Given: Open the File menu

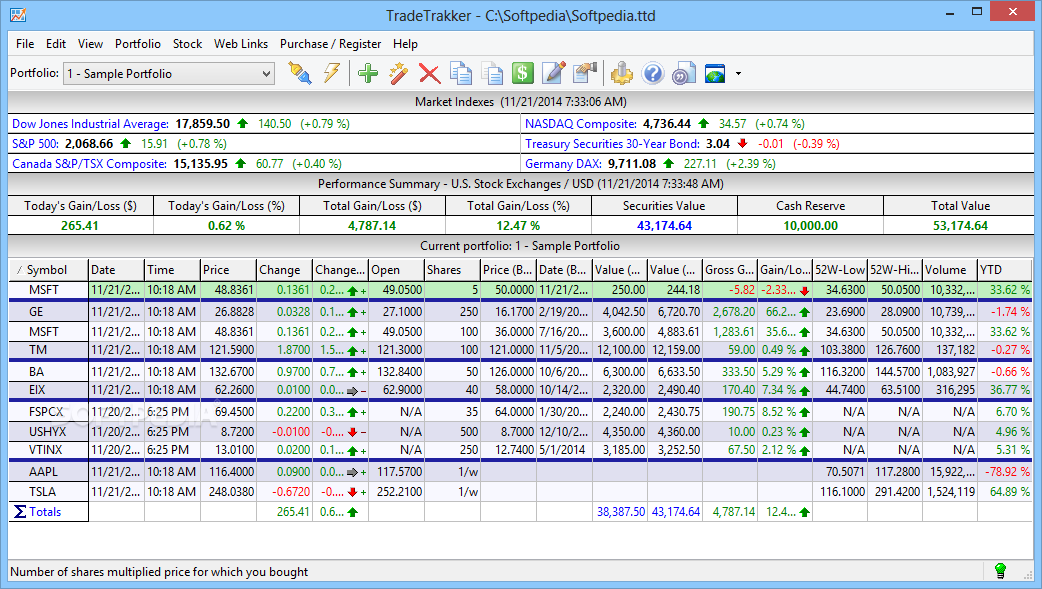Looking at the screenshot, I should (25, 44).
